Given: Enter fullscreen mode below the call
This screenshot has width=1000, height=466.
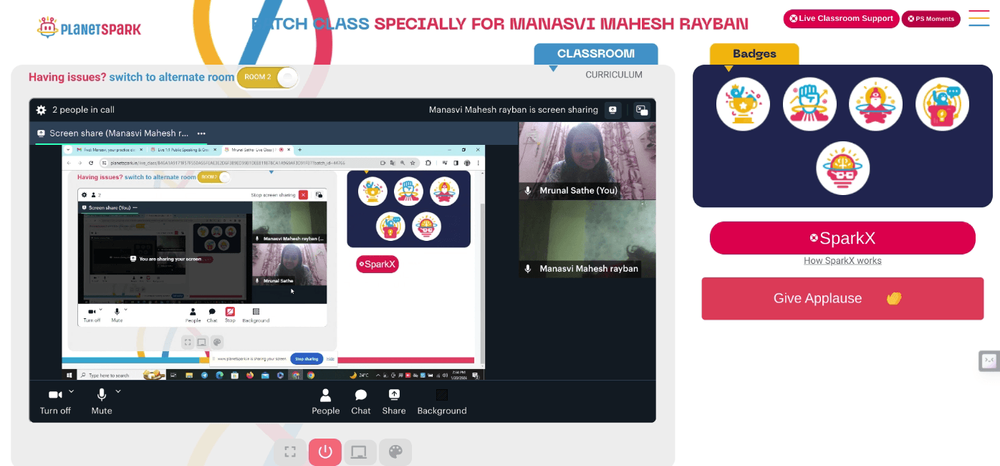Looking at the screenshot, I should pos(290,452).
